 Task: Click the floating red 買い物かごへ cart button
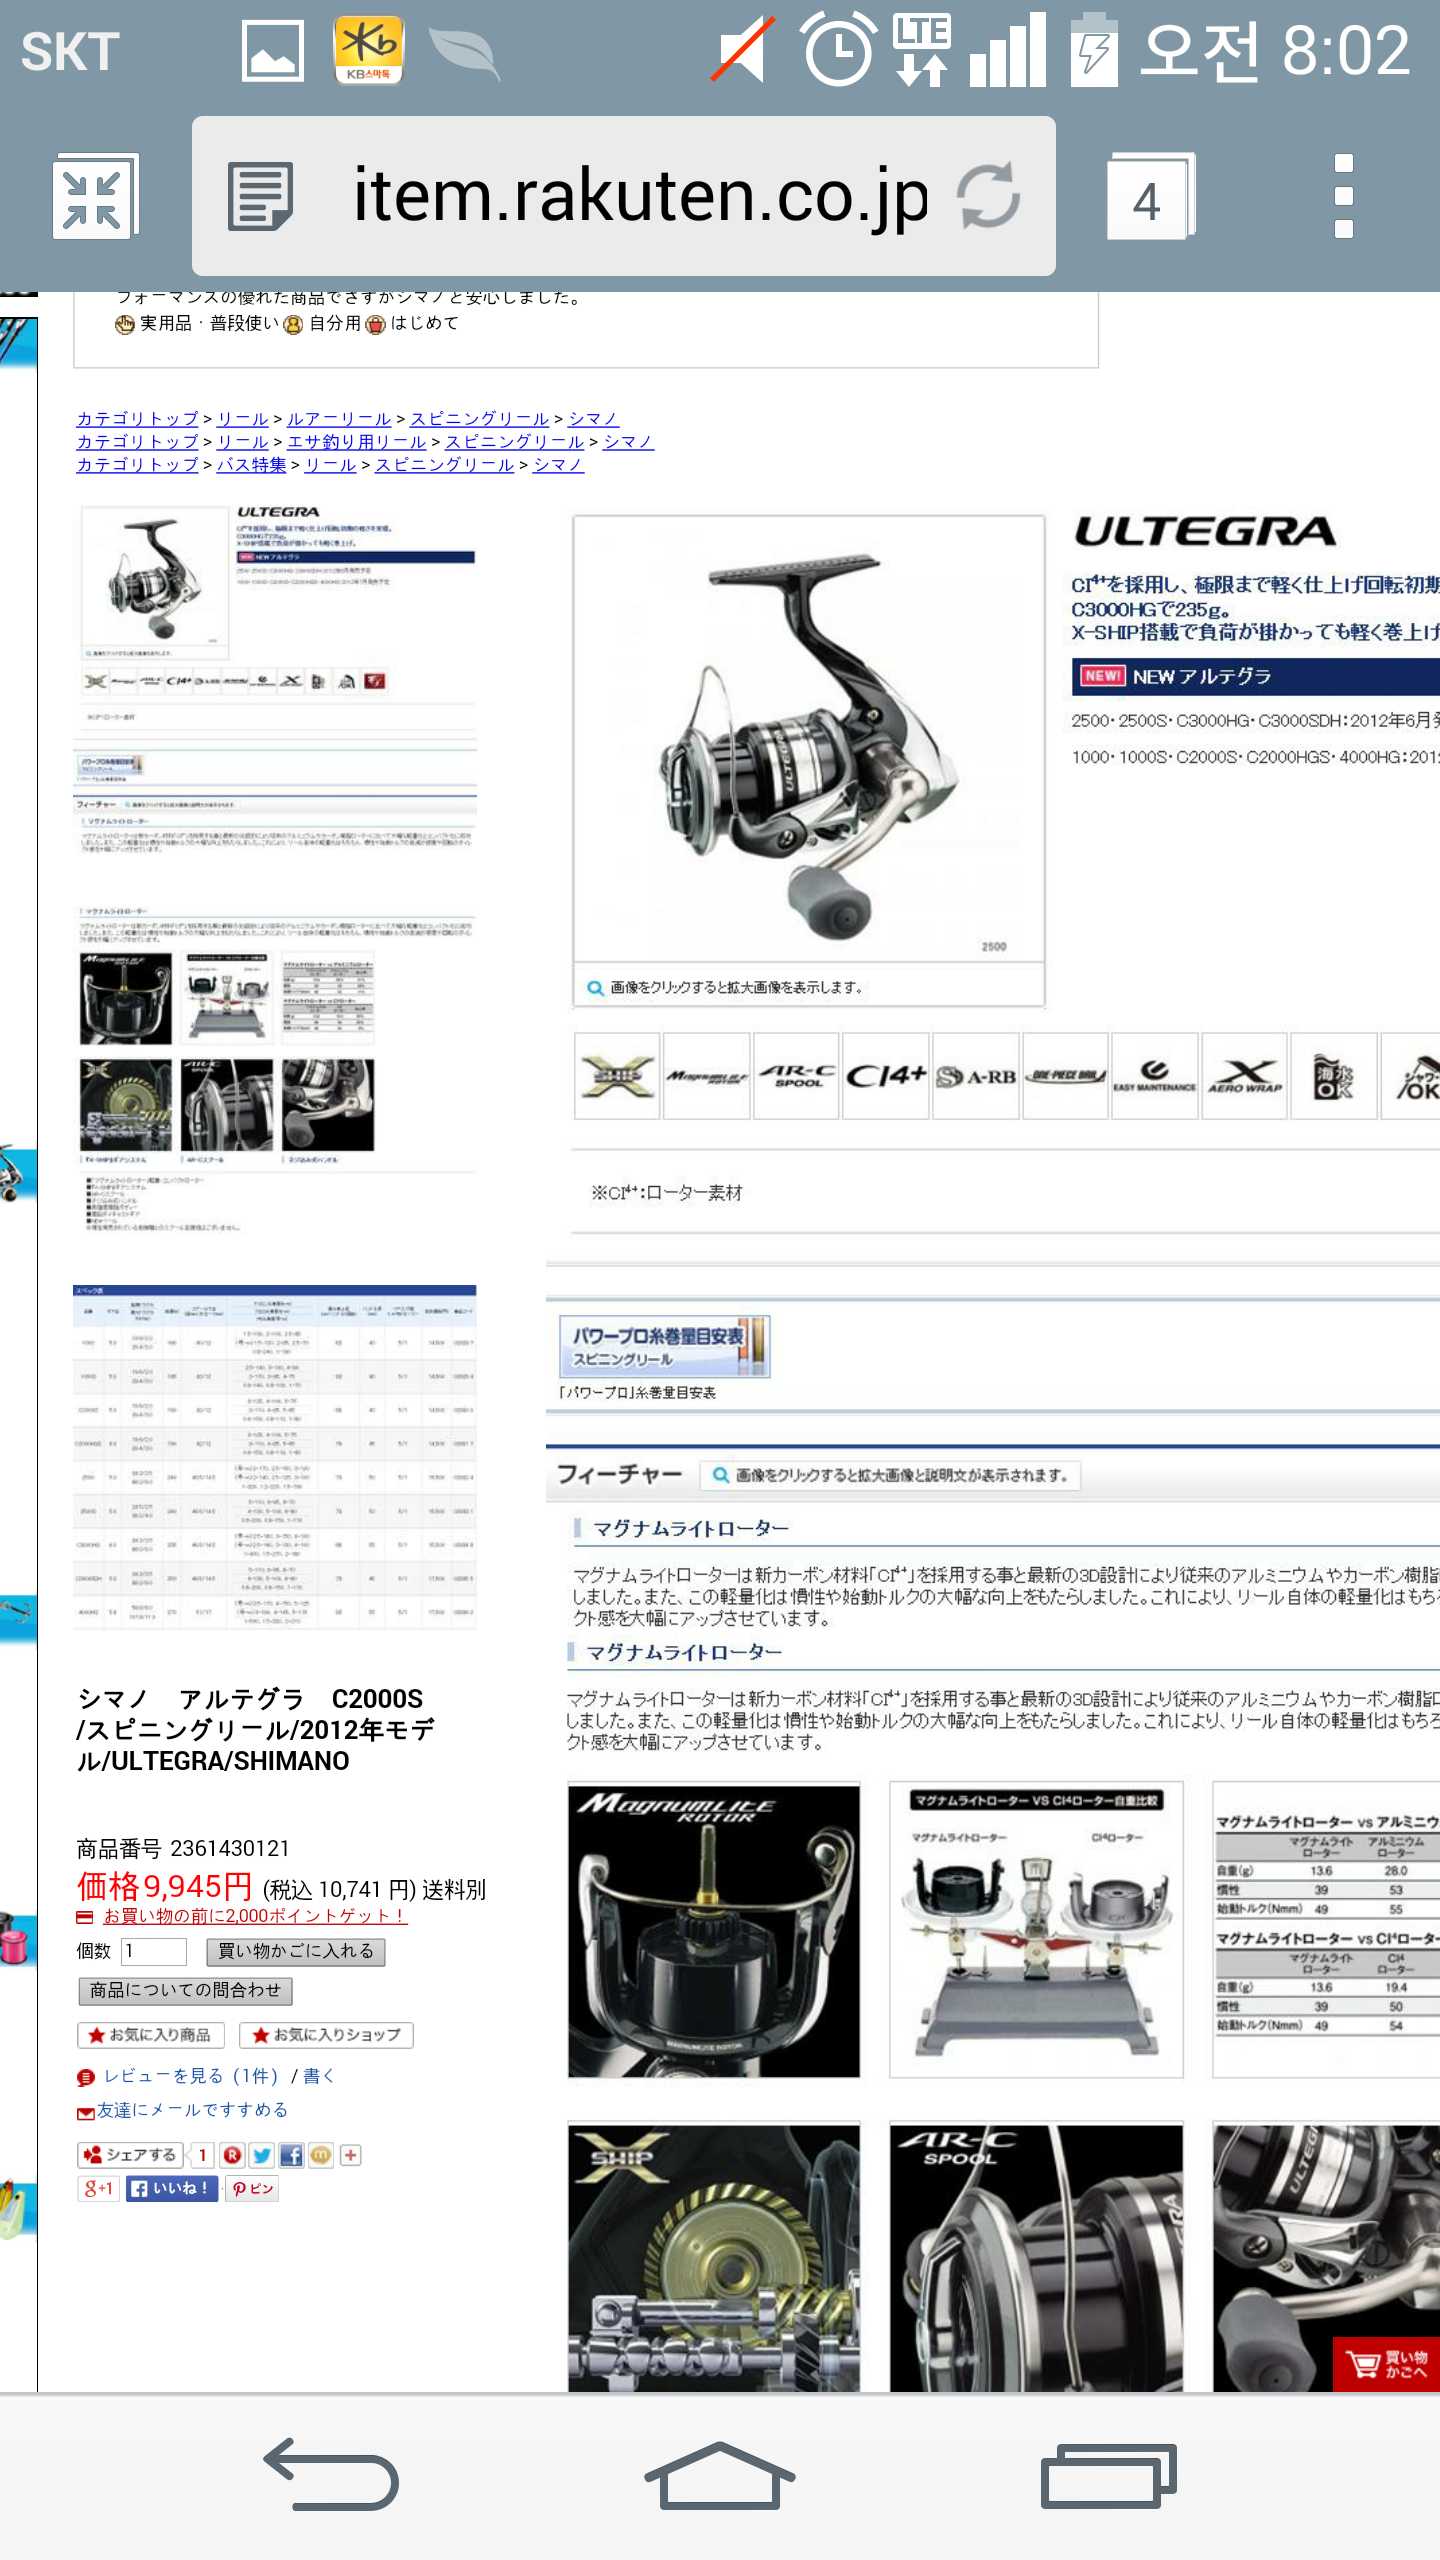tap(1386, 2364)
